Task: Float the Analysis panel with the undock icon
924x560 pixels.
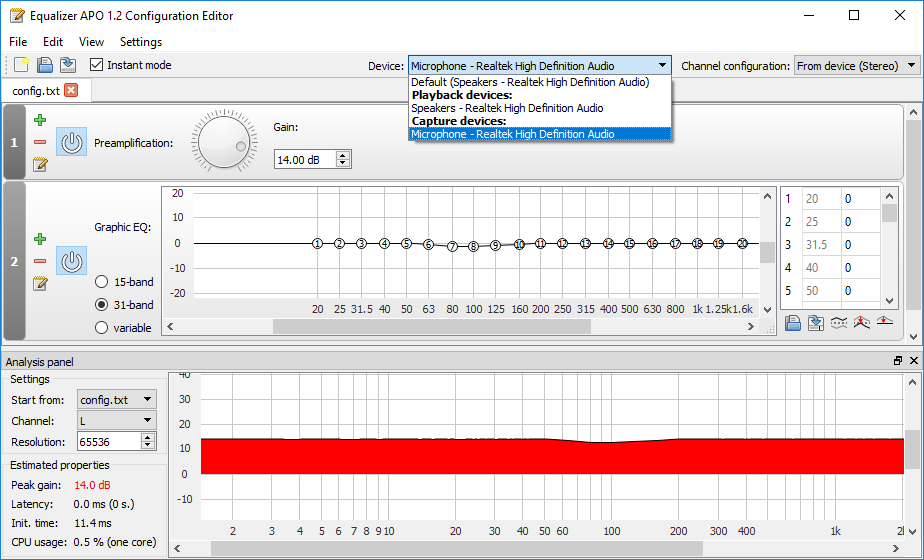Action: (x=897, y=361)
